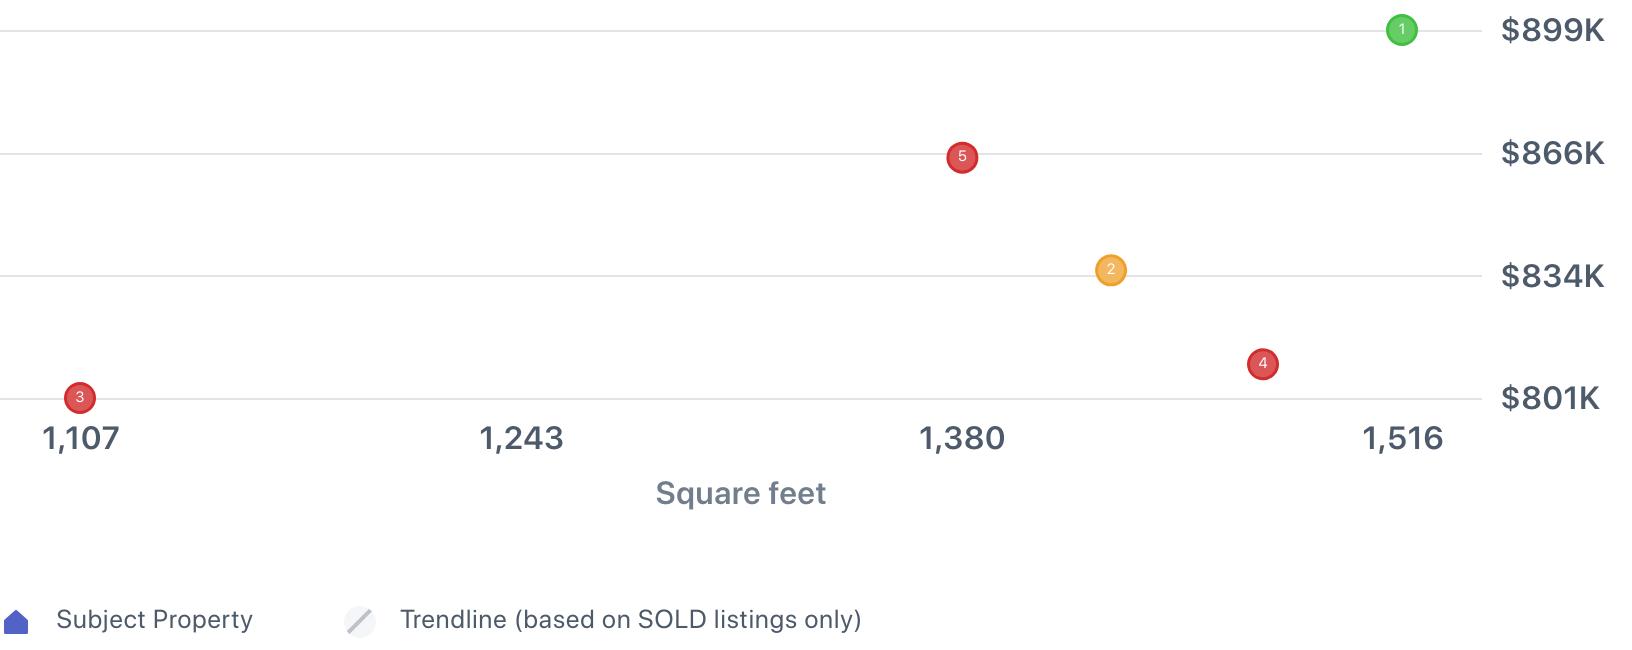This screenshot has height=650, width=1632.
Task: Click the Subject Property house icon
Action: [x=17, y=622]
